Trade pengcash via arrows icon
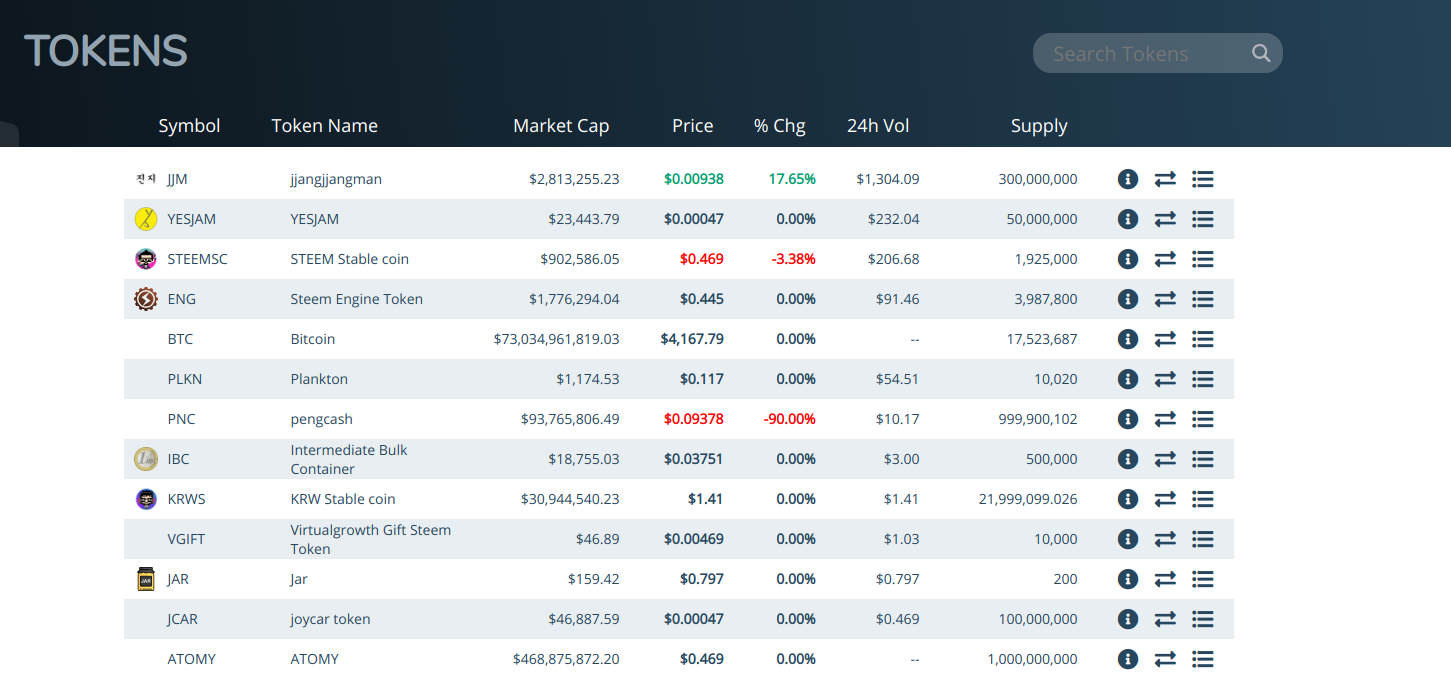This screenshot has width=1451, height=676. 1165,419
